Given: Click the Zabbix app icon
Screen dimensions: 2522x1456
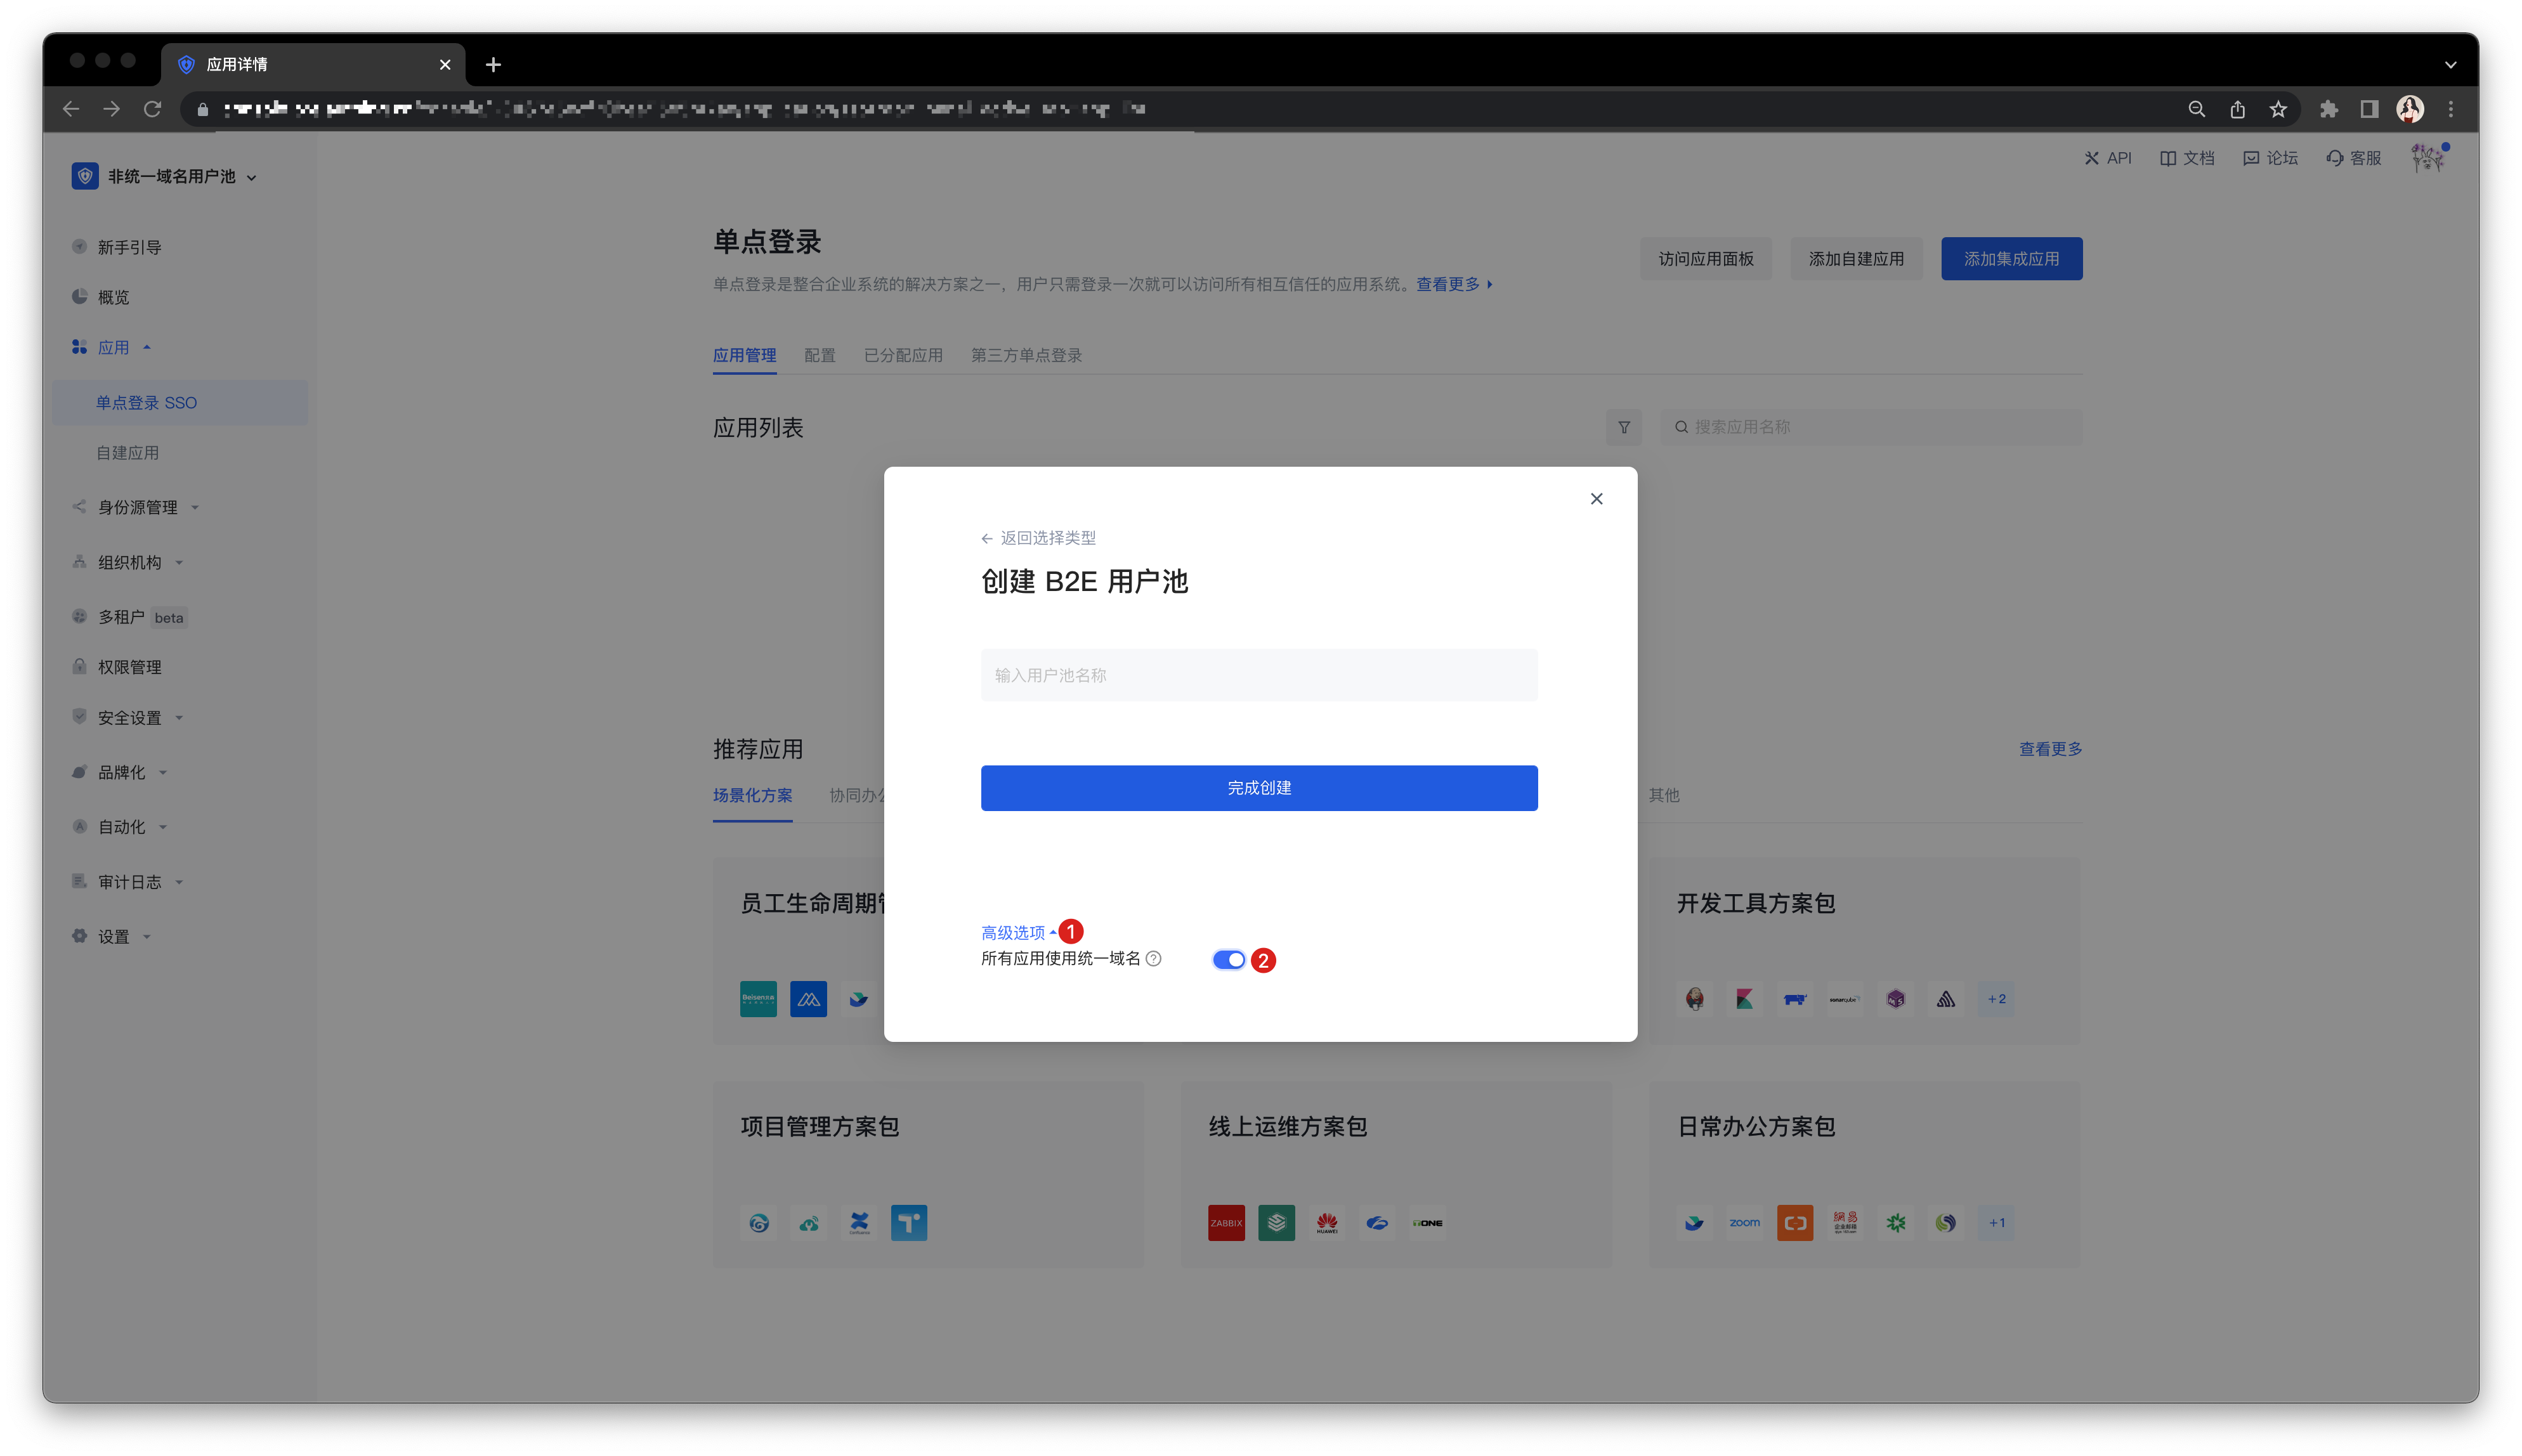Looking at the screenshot, I should pos(1226,1222).
